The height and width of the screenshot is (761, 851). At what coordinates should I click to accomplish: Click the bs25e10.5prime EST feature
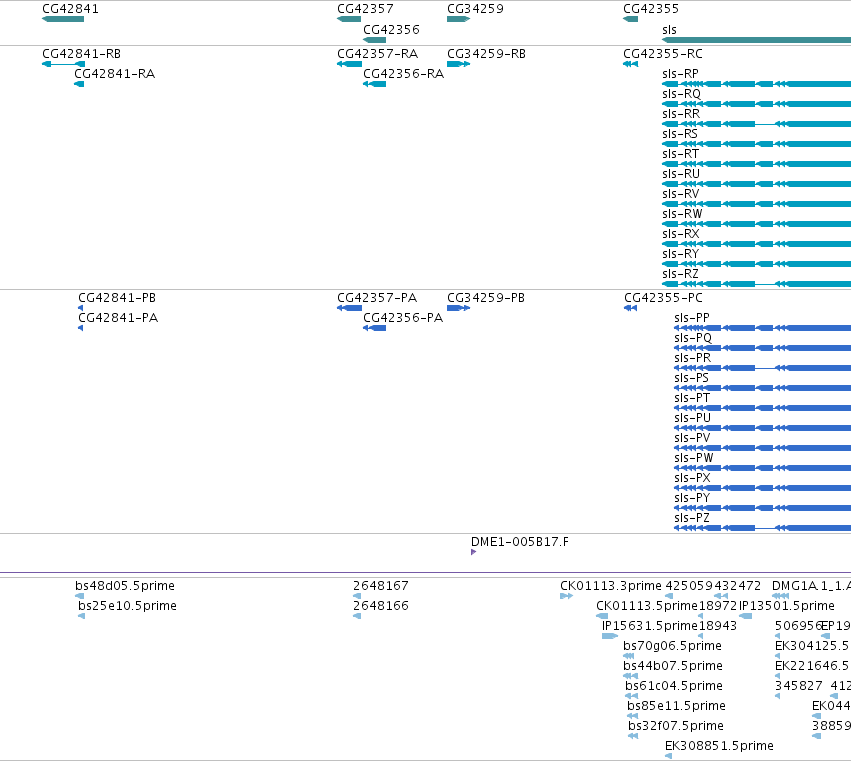pos(81,617)
